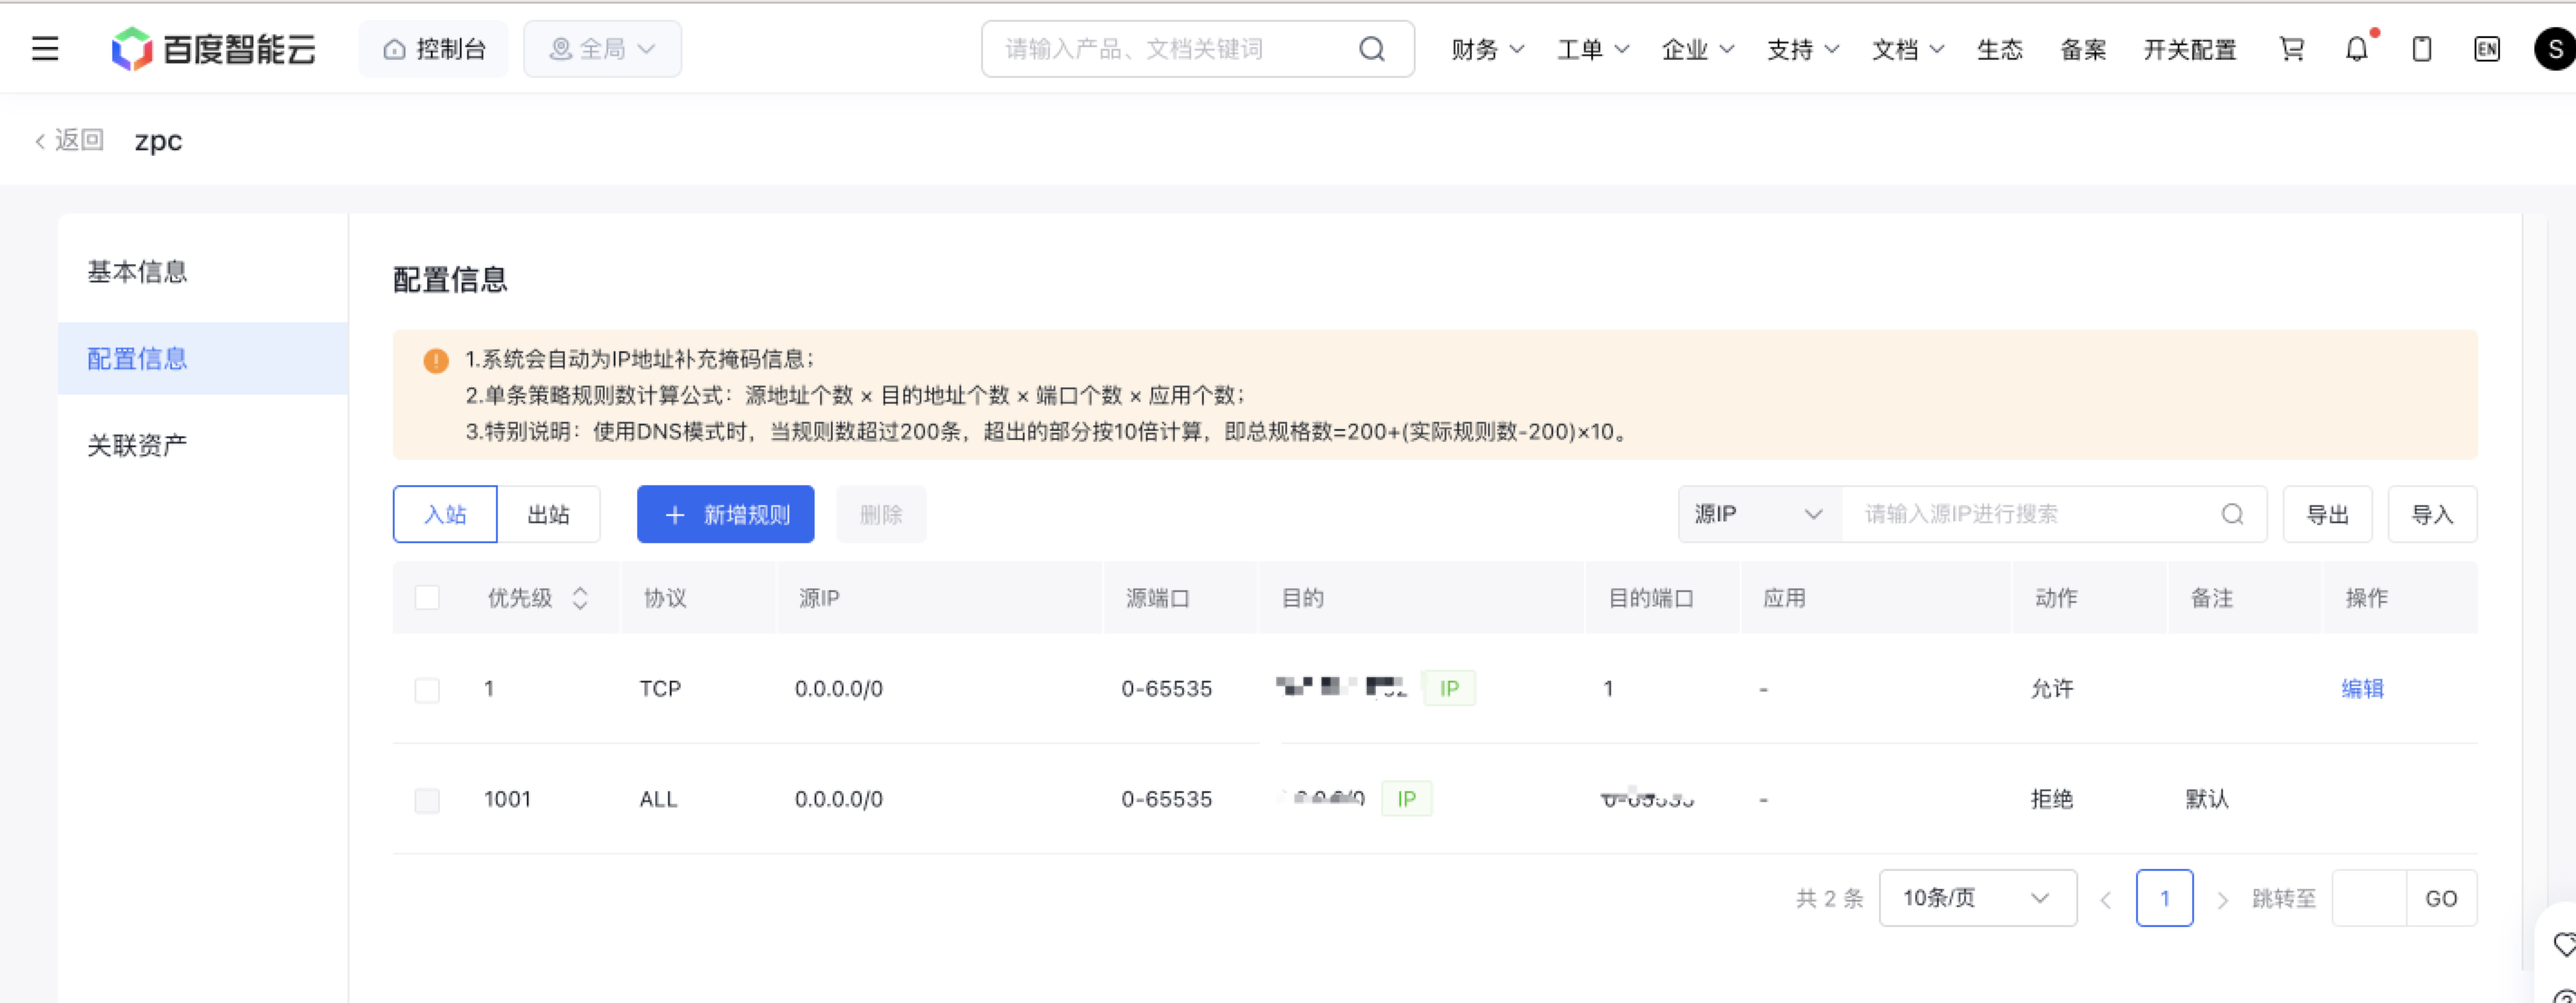This screenshot has width=2576, height=1003.
Task: Click the 导入 import button
Action: [2432, 514]
